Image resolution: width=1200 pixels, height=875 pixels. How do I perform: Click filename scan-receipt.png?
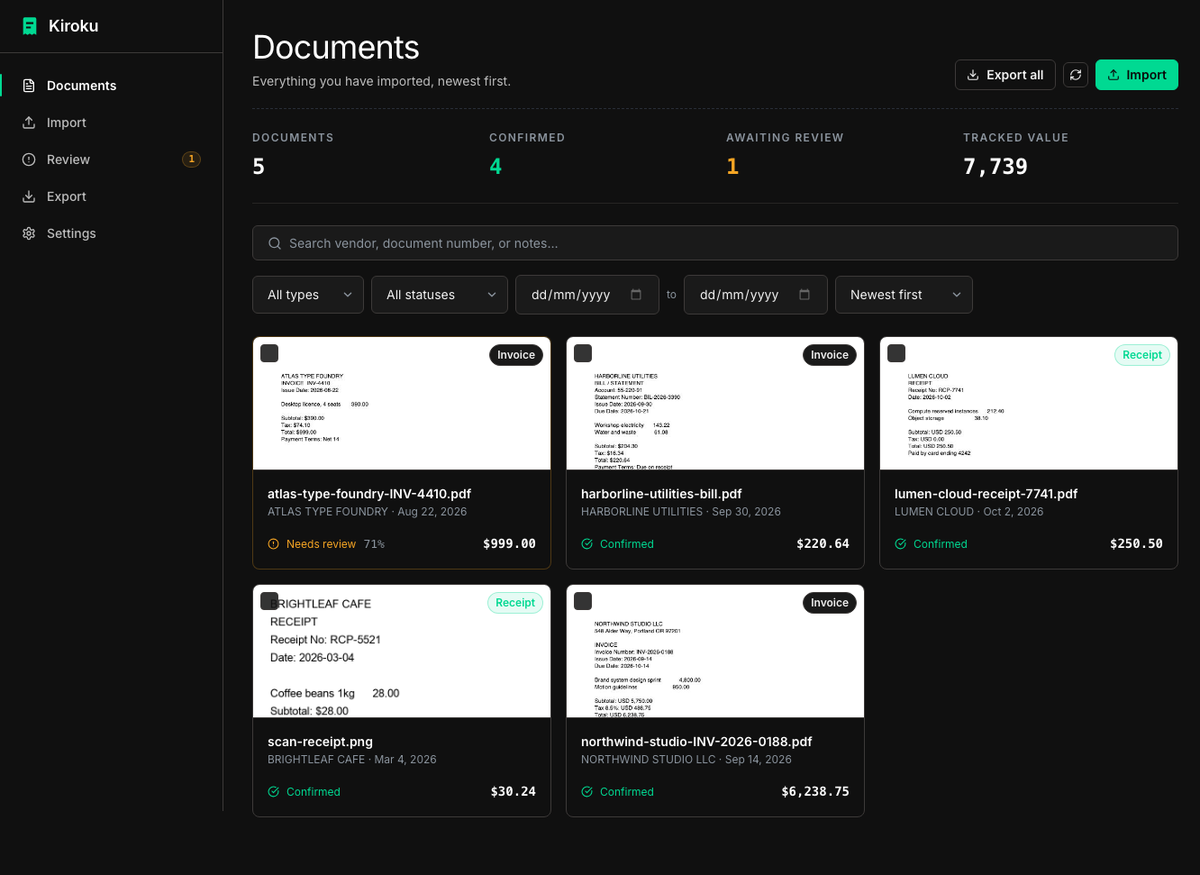pos(320,742)
